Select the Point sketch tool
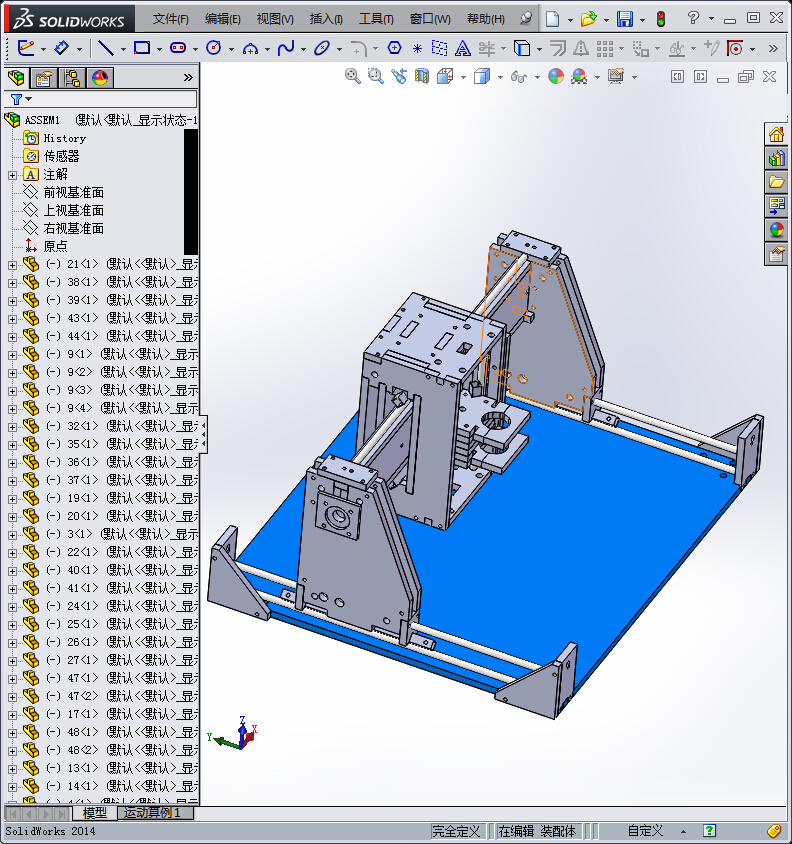The image size is (792, 844). point(417,49)
